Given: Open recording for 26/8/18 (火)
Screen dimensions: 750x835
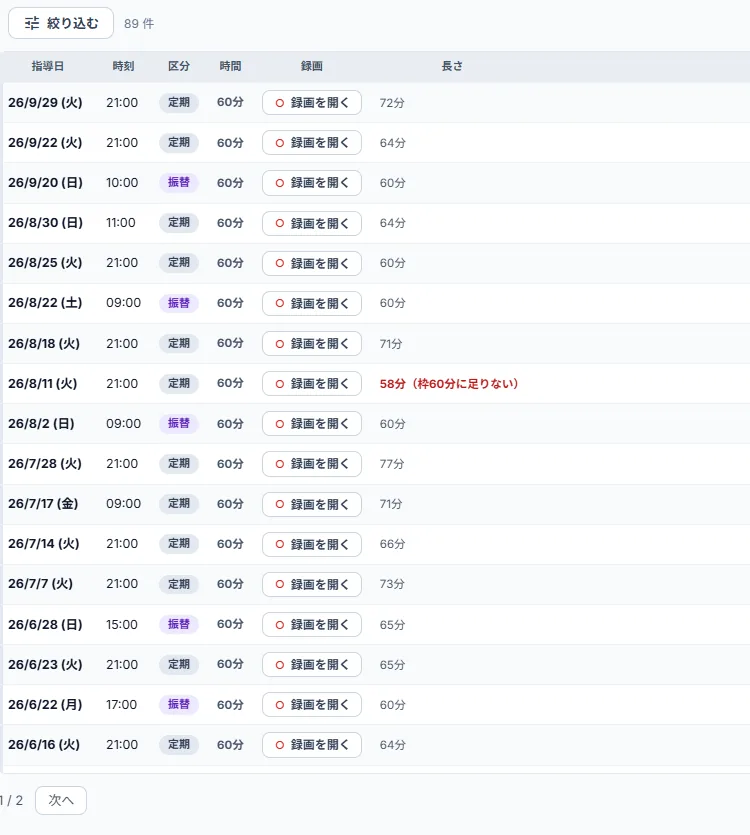Looking at the screenshot, I should (x=312, y=343).
